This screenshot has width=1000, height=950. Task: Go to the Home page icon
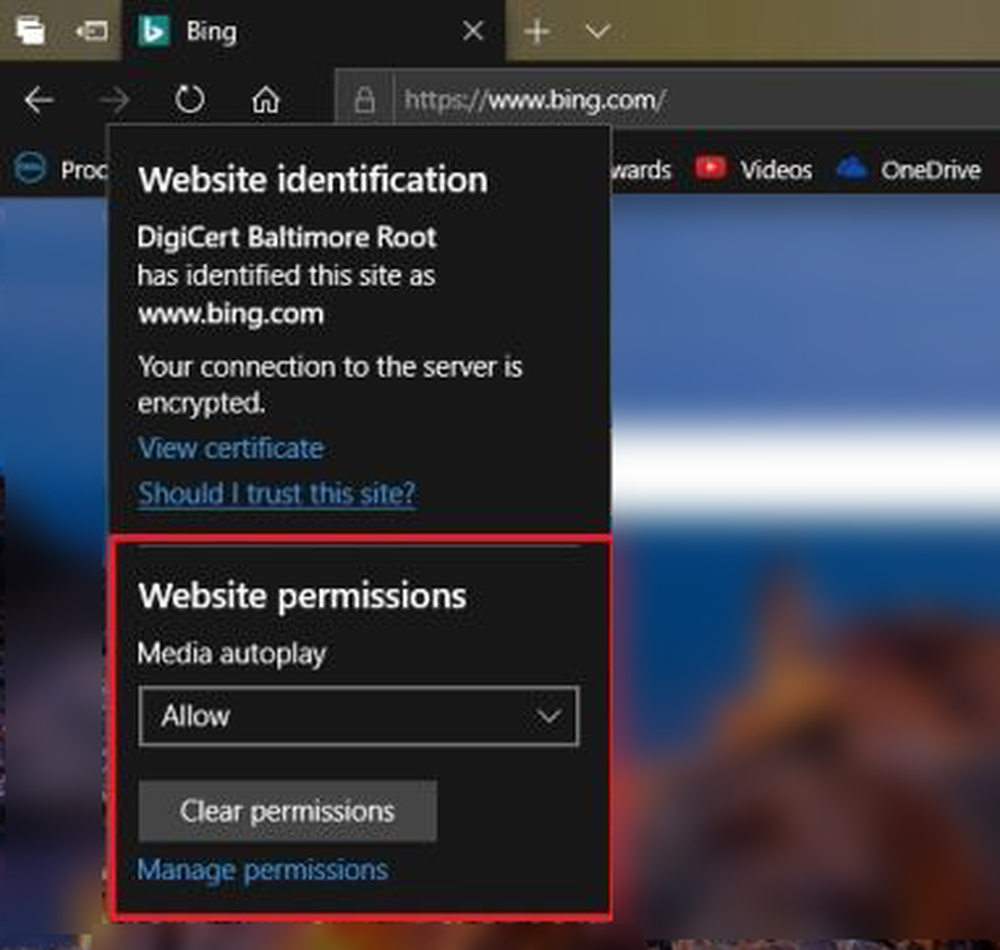pyautogui.click(x=265, y=100)
